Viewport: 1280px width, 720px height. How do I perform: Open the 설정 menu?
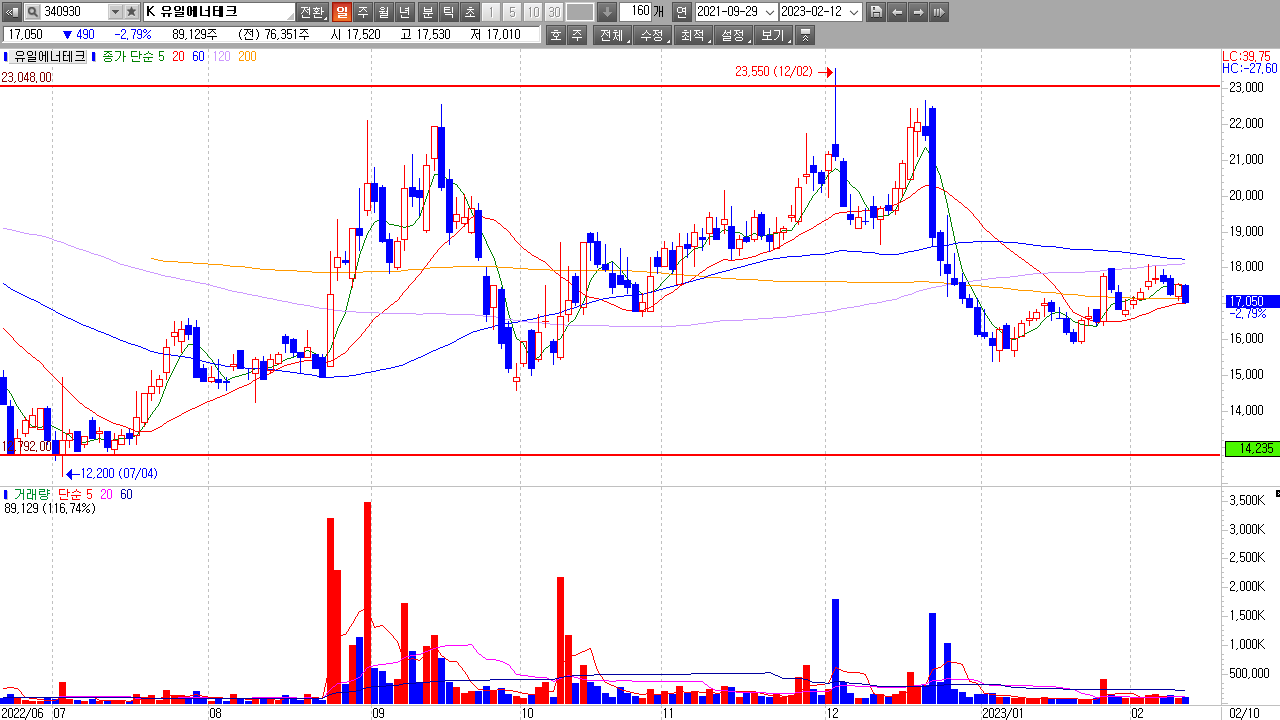pos(733,35)
